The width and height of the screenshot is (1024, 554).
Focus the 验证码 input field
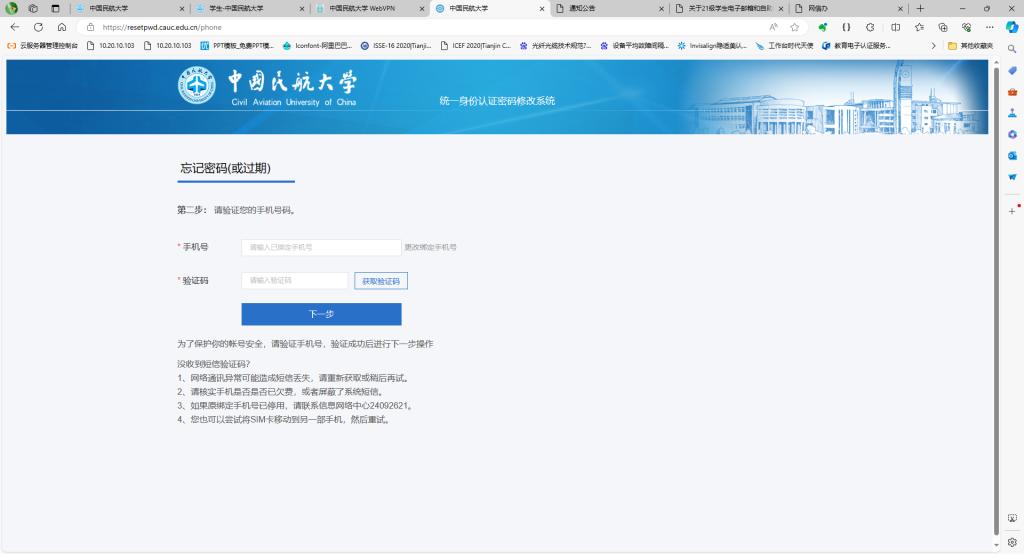click(294, 281)
